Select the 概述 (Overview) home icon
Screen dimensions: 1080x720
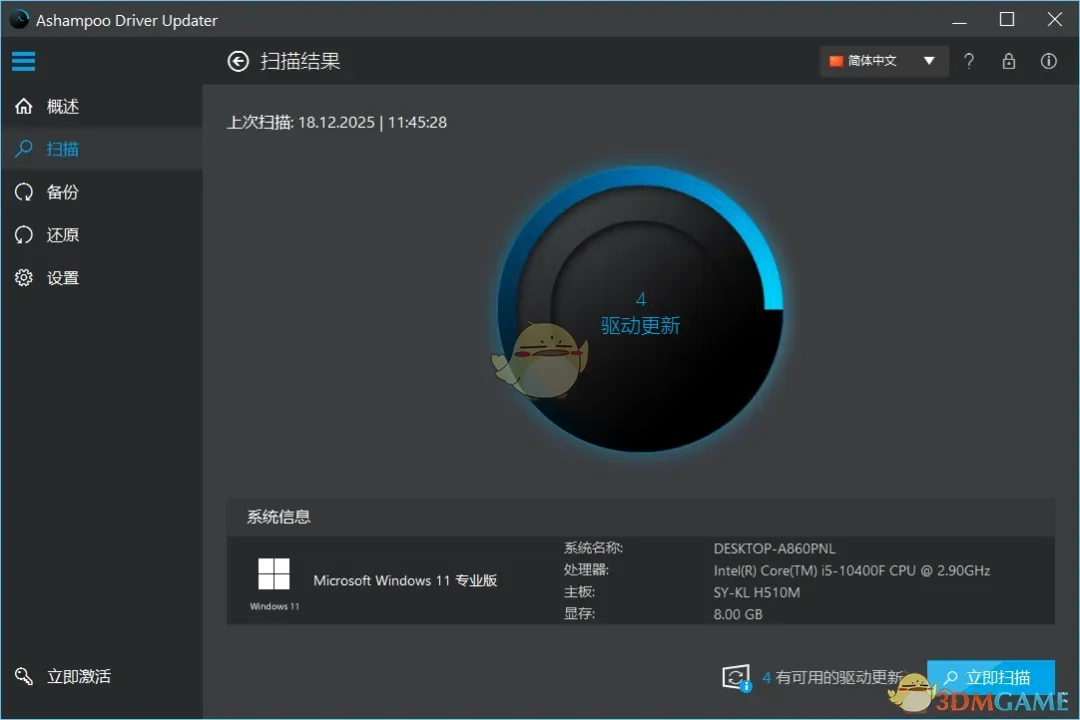[x=23, y=105]
